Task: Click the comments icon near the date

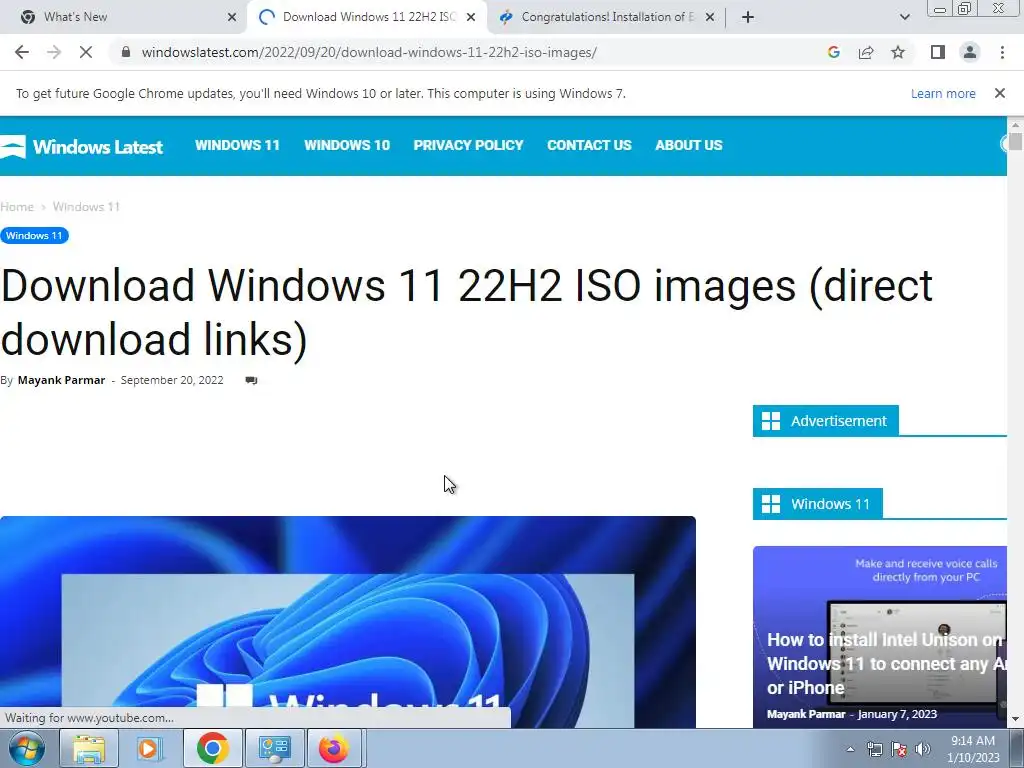Action: tap(251, 380)
